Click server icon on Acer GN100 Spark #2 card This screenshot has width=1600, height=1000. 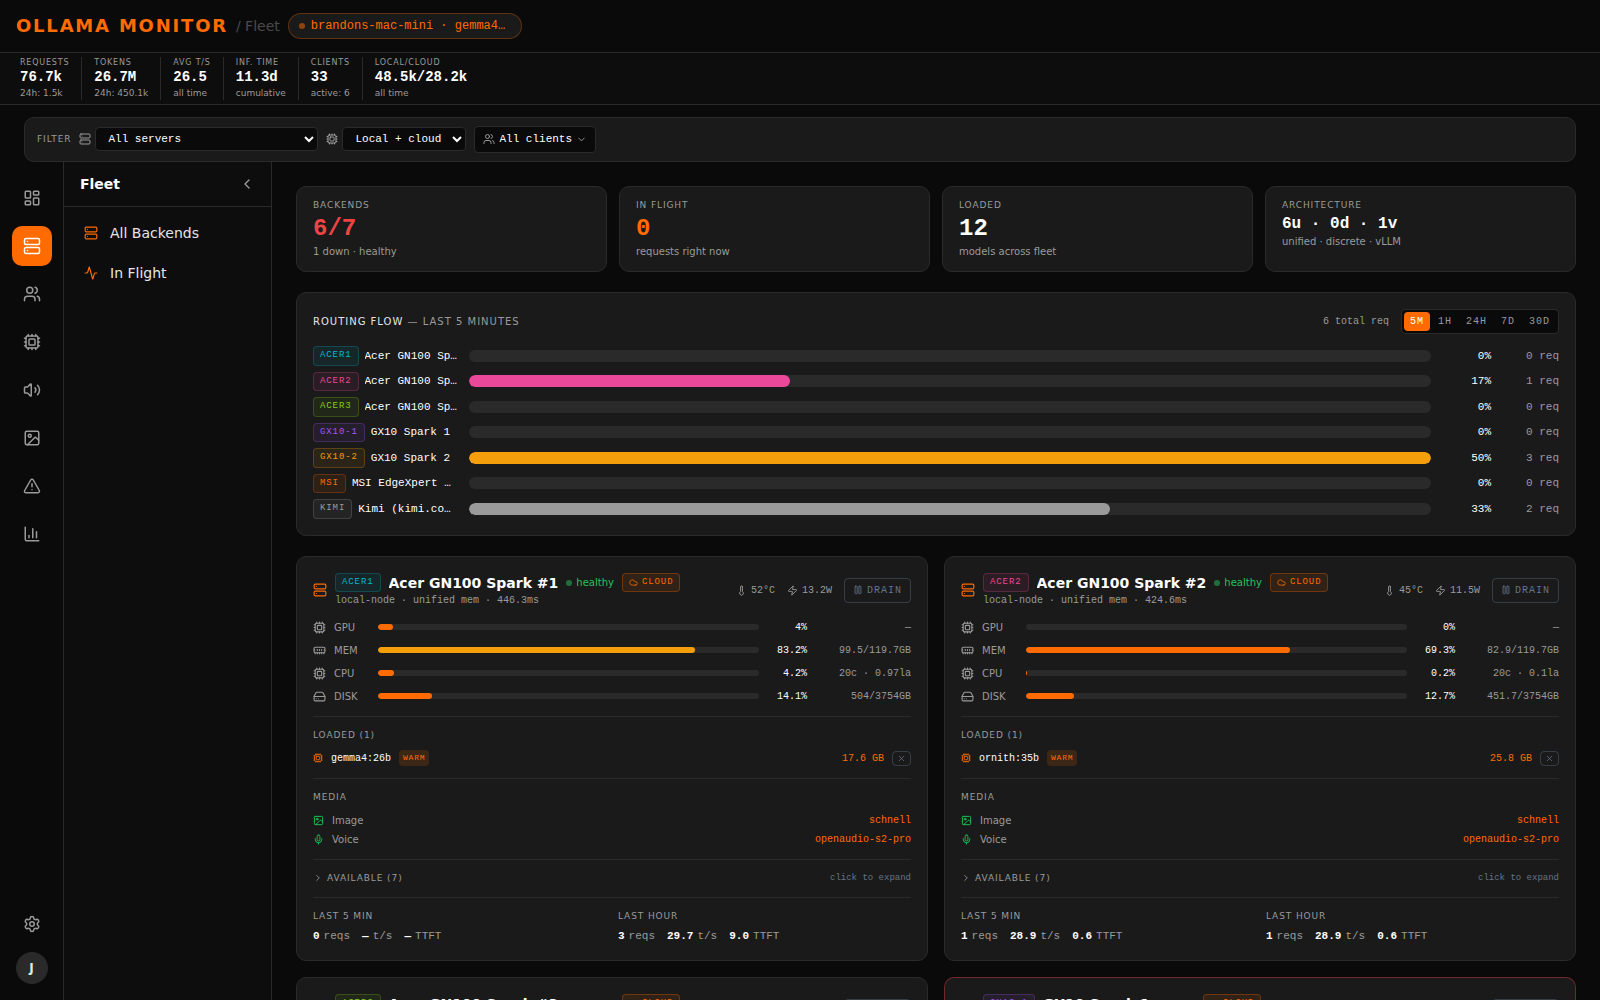coord(968,590)
